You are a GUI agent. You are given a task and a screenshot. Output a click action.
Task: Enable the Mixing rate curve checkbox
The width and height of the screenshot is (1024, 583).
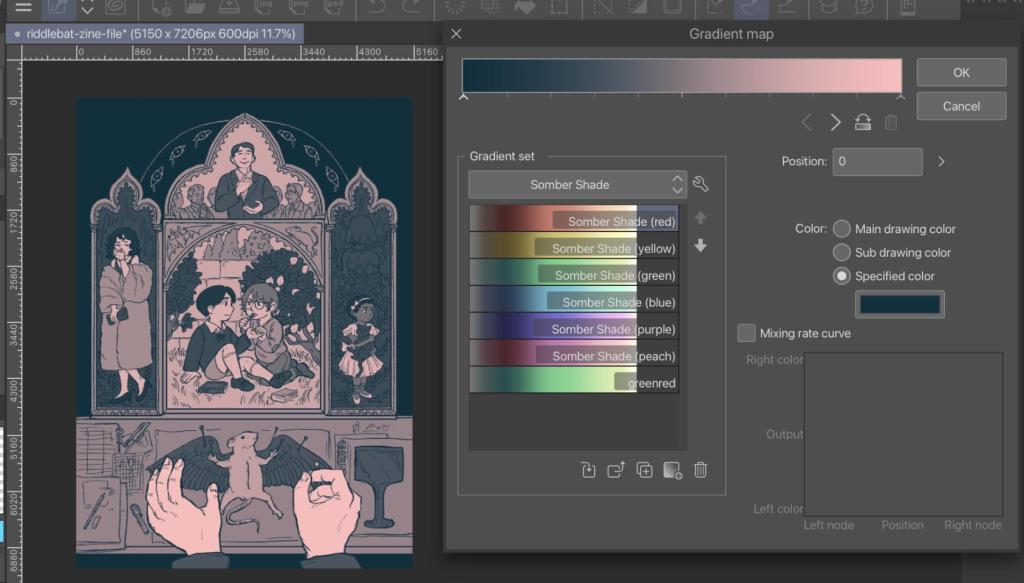pyautogui.click(x=746, y=333)
